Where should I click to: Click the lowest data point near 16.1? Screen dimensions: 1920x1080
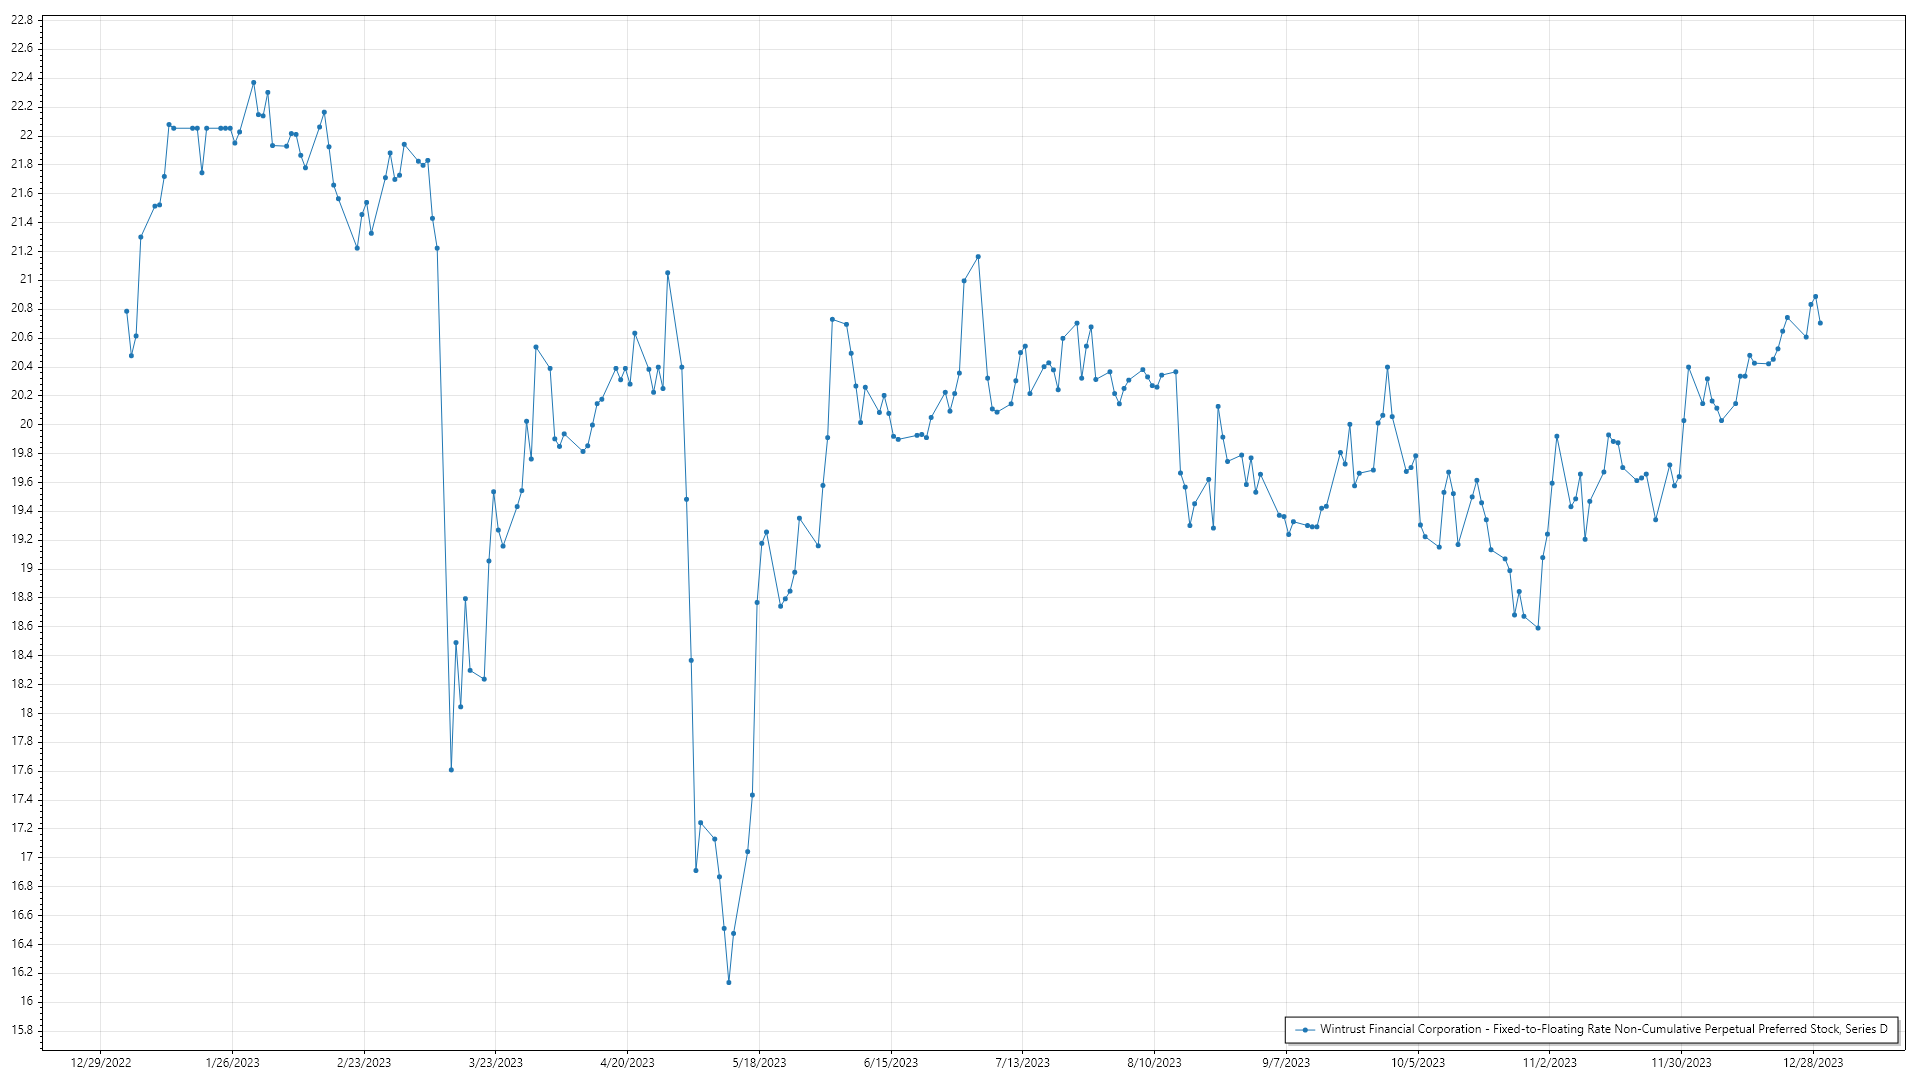(729, 982)
